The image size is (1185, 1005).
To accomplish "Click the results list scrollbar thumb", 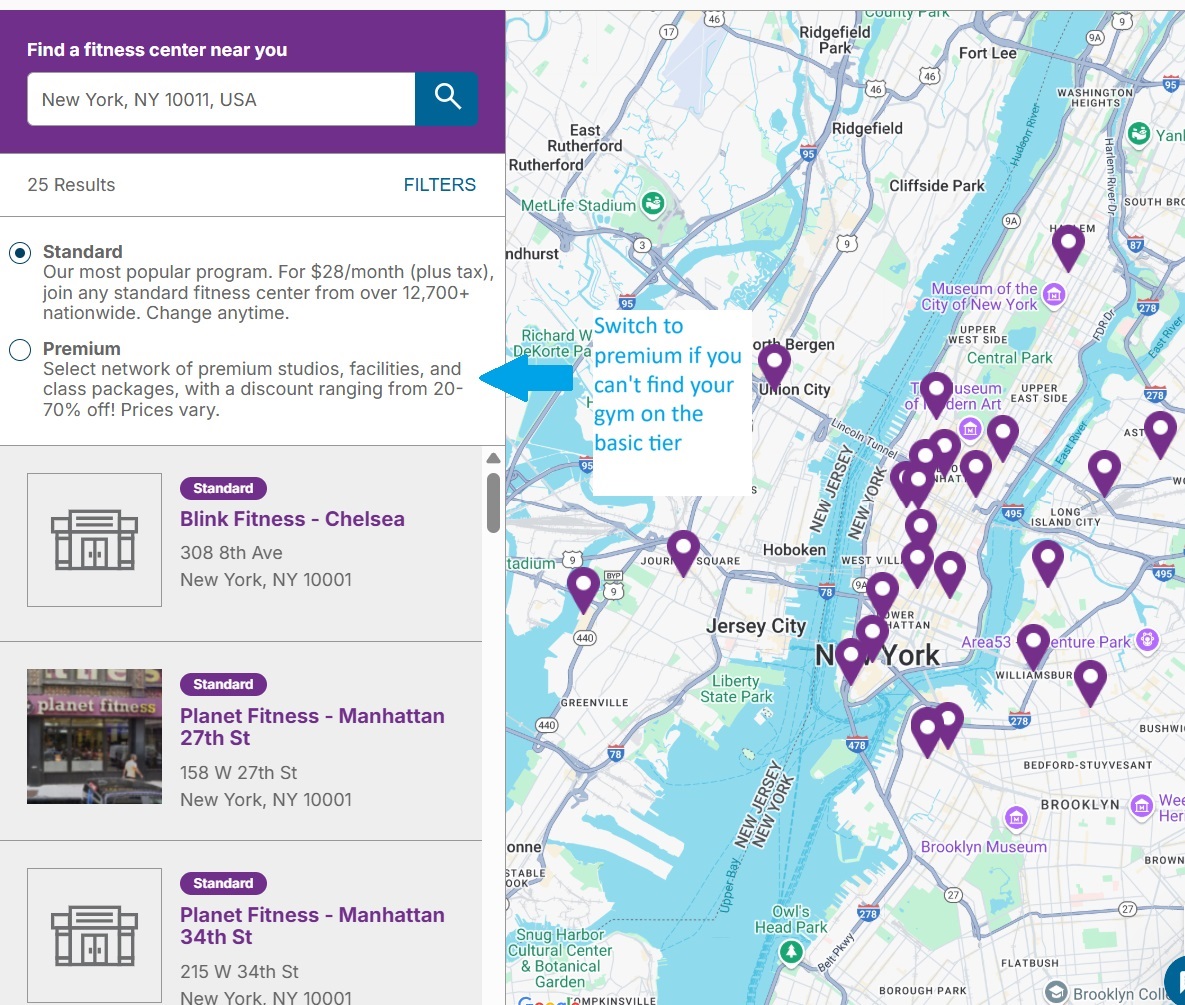I will pos(493,502).
